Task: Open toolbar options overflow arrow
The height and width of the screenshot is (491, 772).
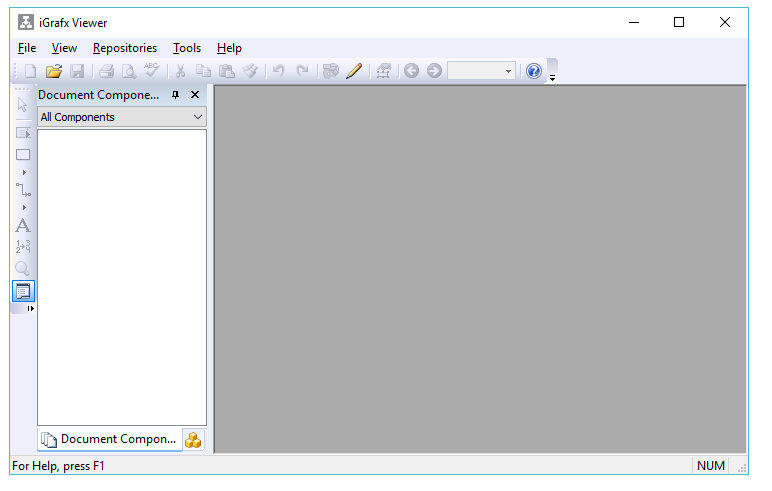Action: 552,78
